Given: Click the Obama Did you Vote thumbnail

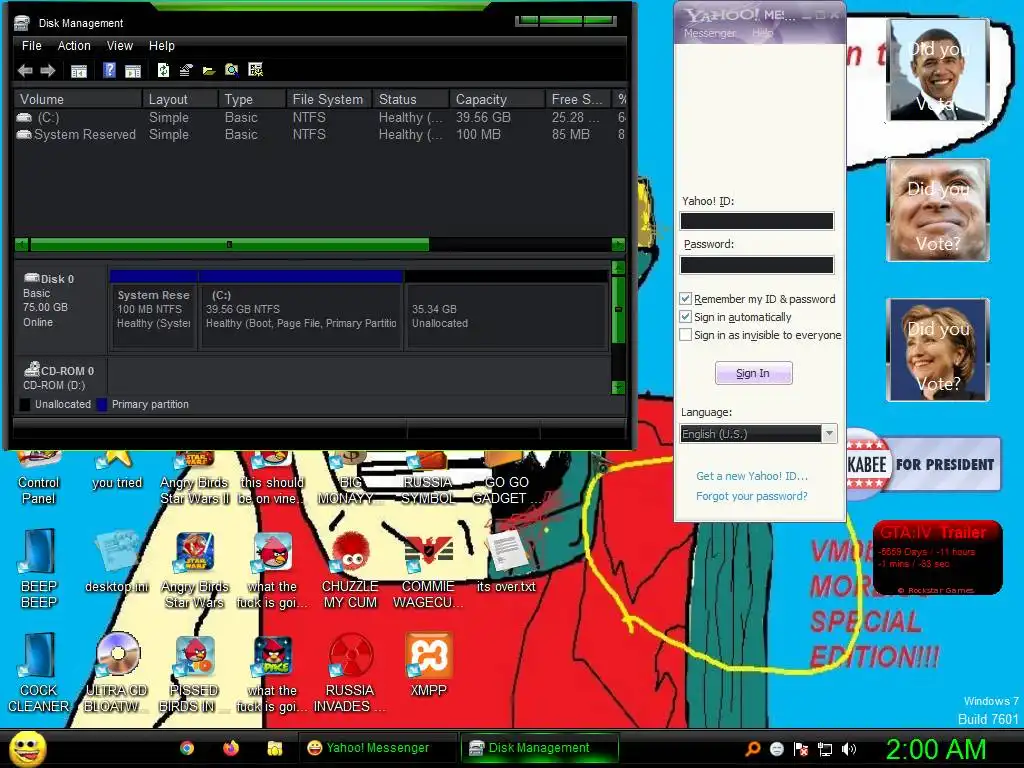Looking at the screenshot, I should (x=938, y=70).
